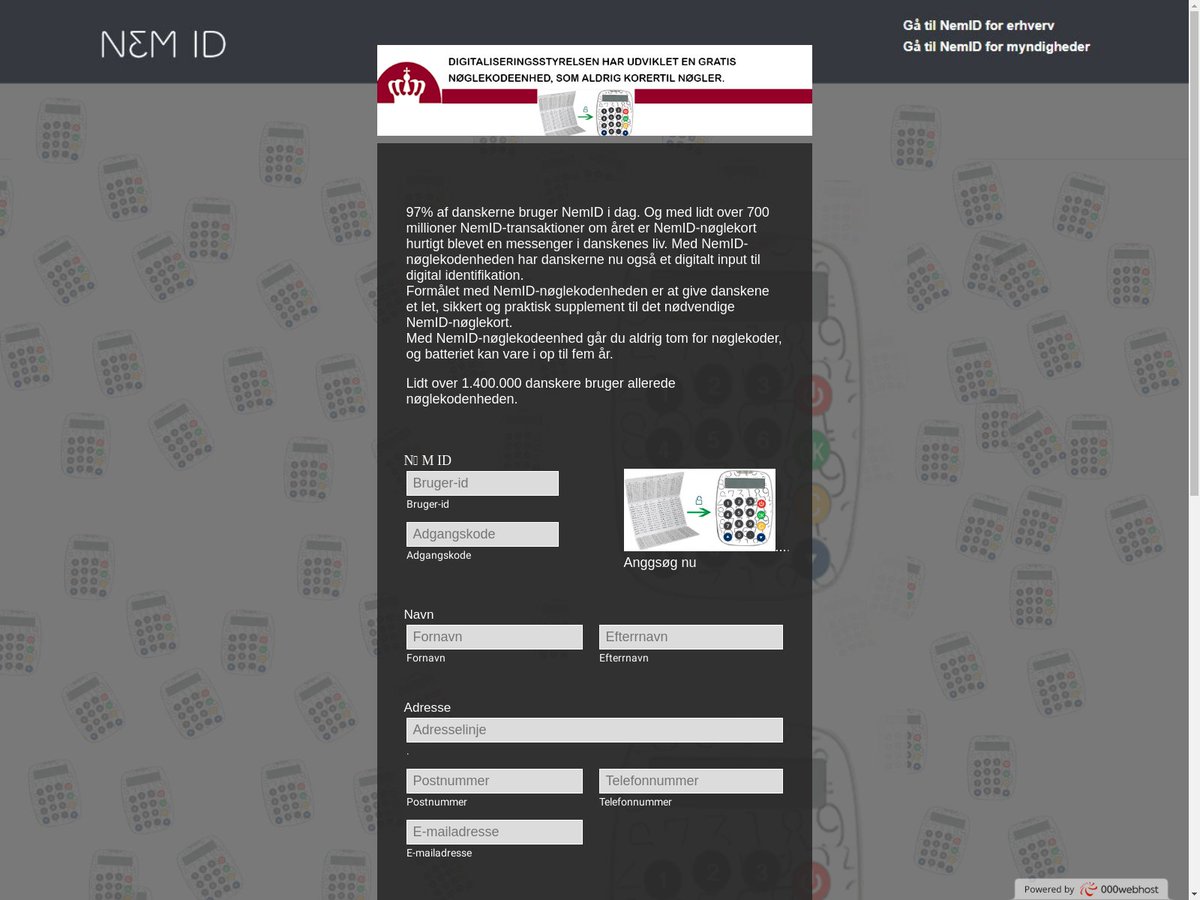The image size is (1200, 900).
Task: Focus the Fornavn input field
Action: [x=494, y=637]
